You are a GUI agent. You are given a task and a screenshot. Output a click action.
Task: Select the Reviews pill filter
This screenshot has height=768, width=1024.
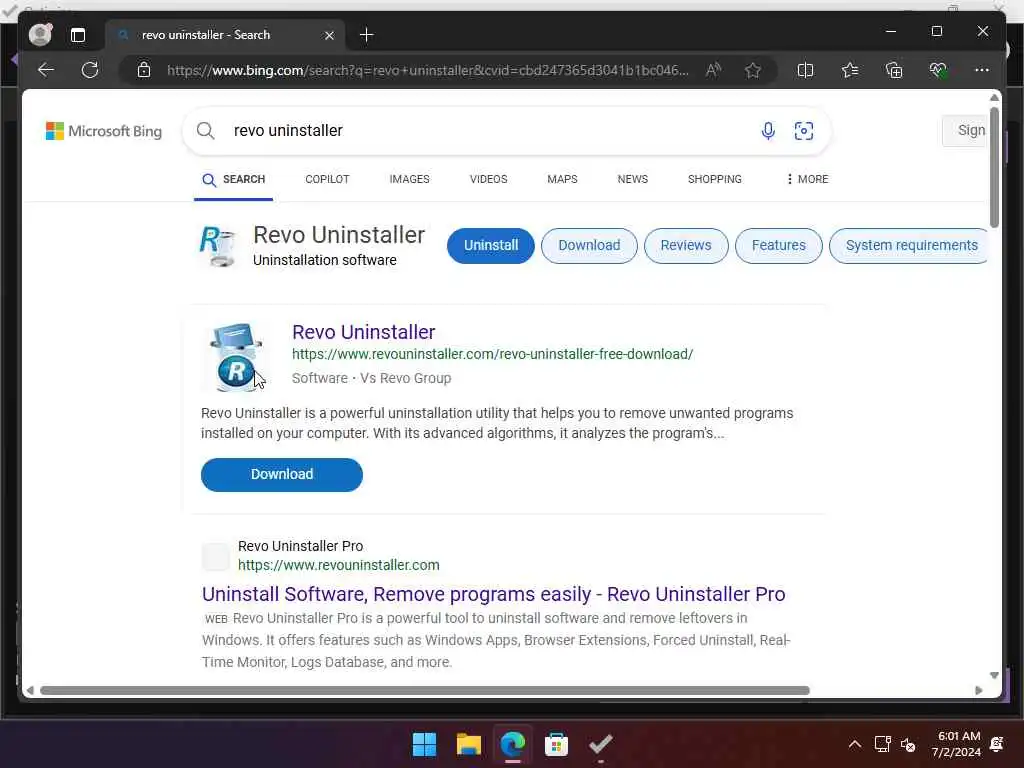(686, 246)
